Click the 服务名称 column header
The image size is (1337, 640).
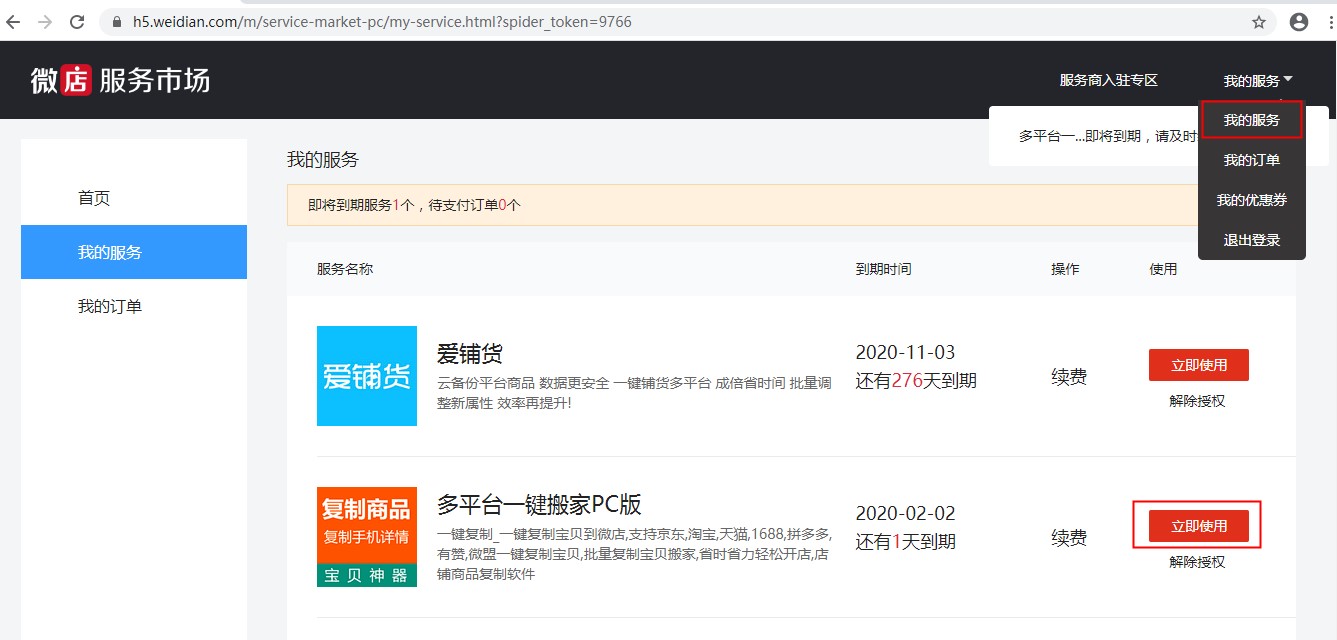pos(345,269)
